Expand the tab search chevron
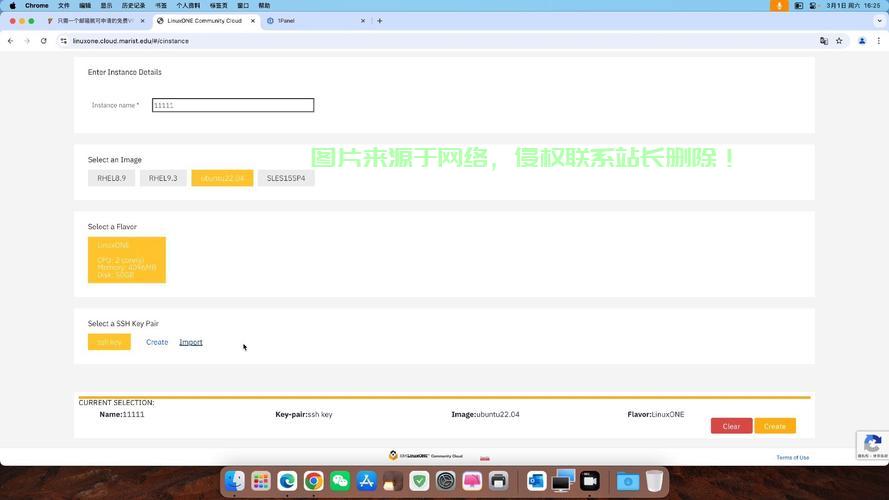Image resolution: width=889 pixels, height=500 pixels. coord(879,20)
